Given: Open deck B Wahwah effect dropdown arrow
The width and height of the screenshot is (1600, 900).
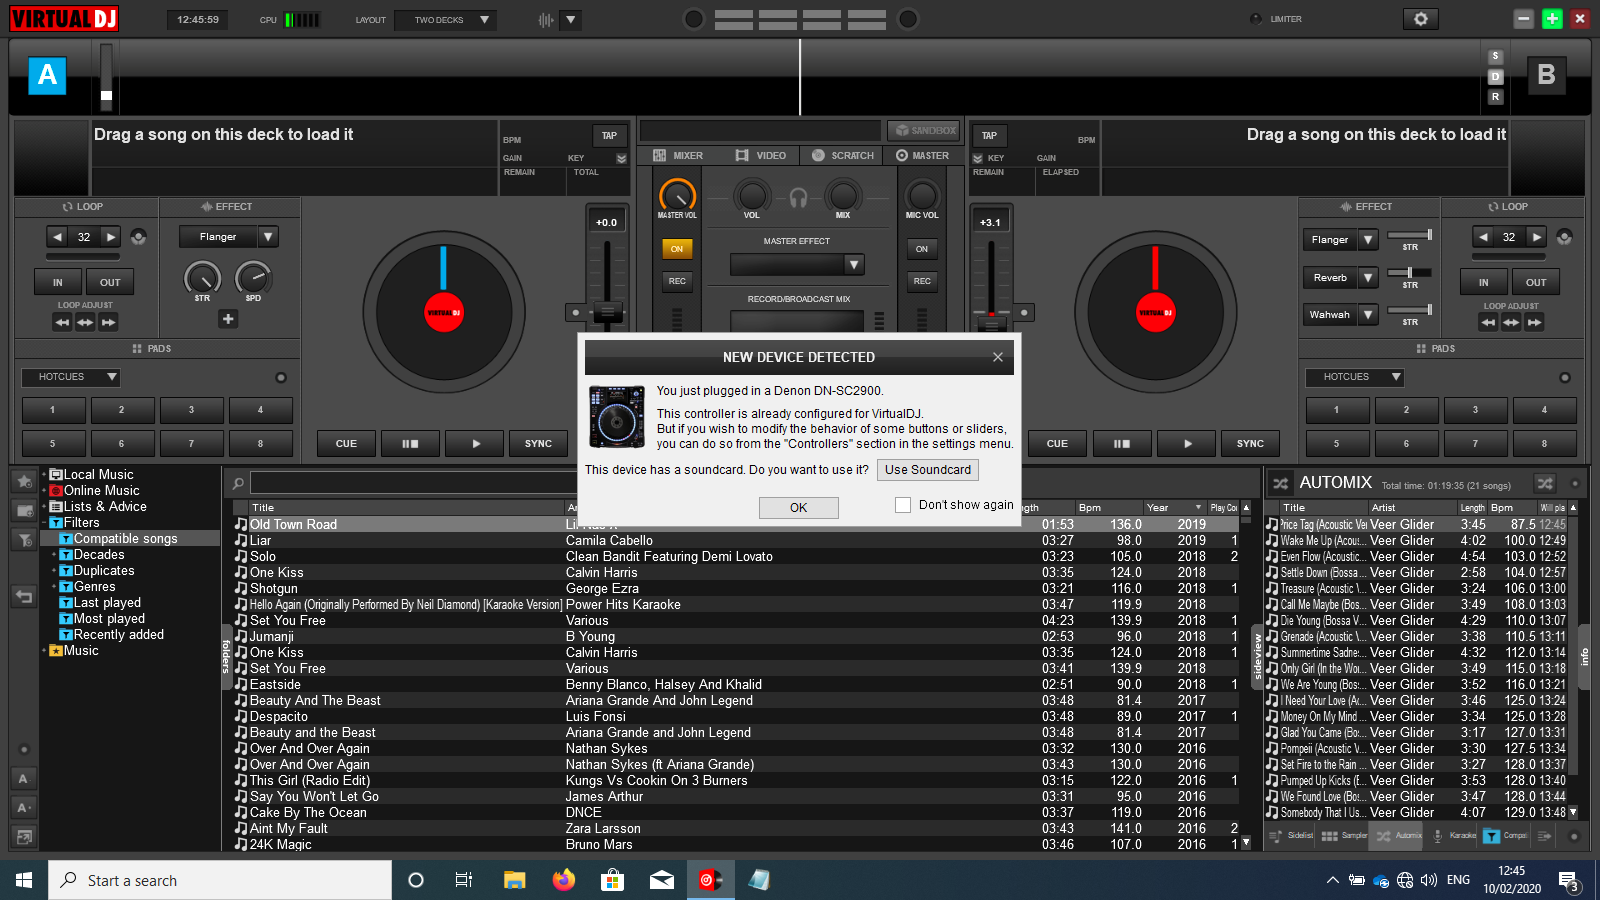Looking at the screenshot, I should coord(1368,314).
